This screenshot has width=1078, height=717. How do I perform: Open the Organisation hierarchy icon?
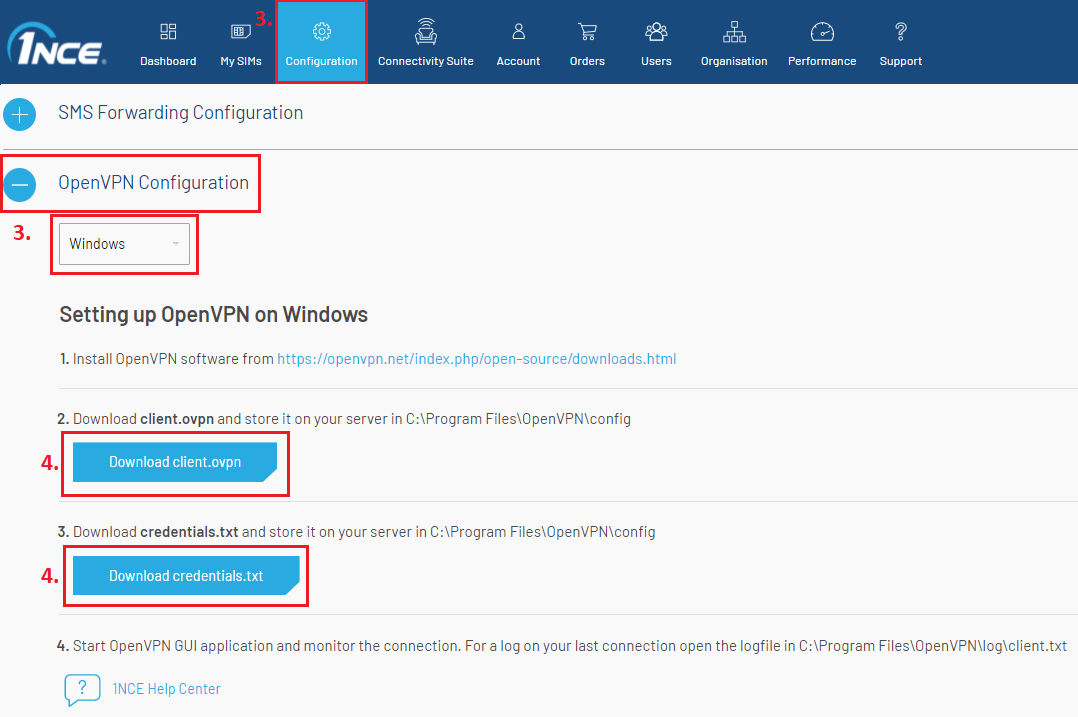734,32
